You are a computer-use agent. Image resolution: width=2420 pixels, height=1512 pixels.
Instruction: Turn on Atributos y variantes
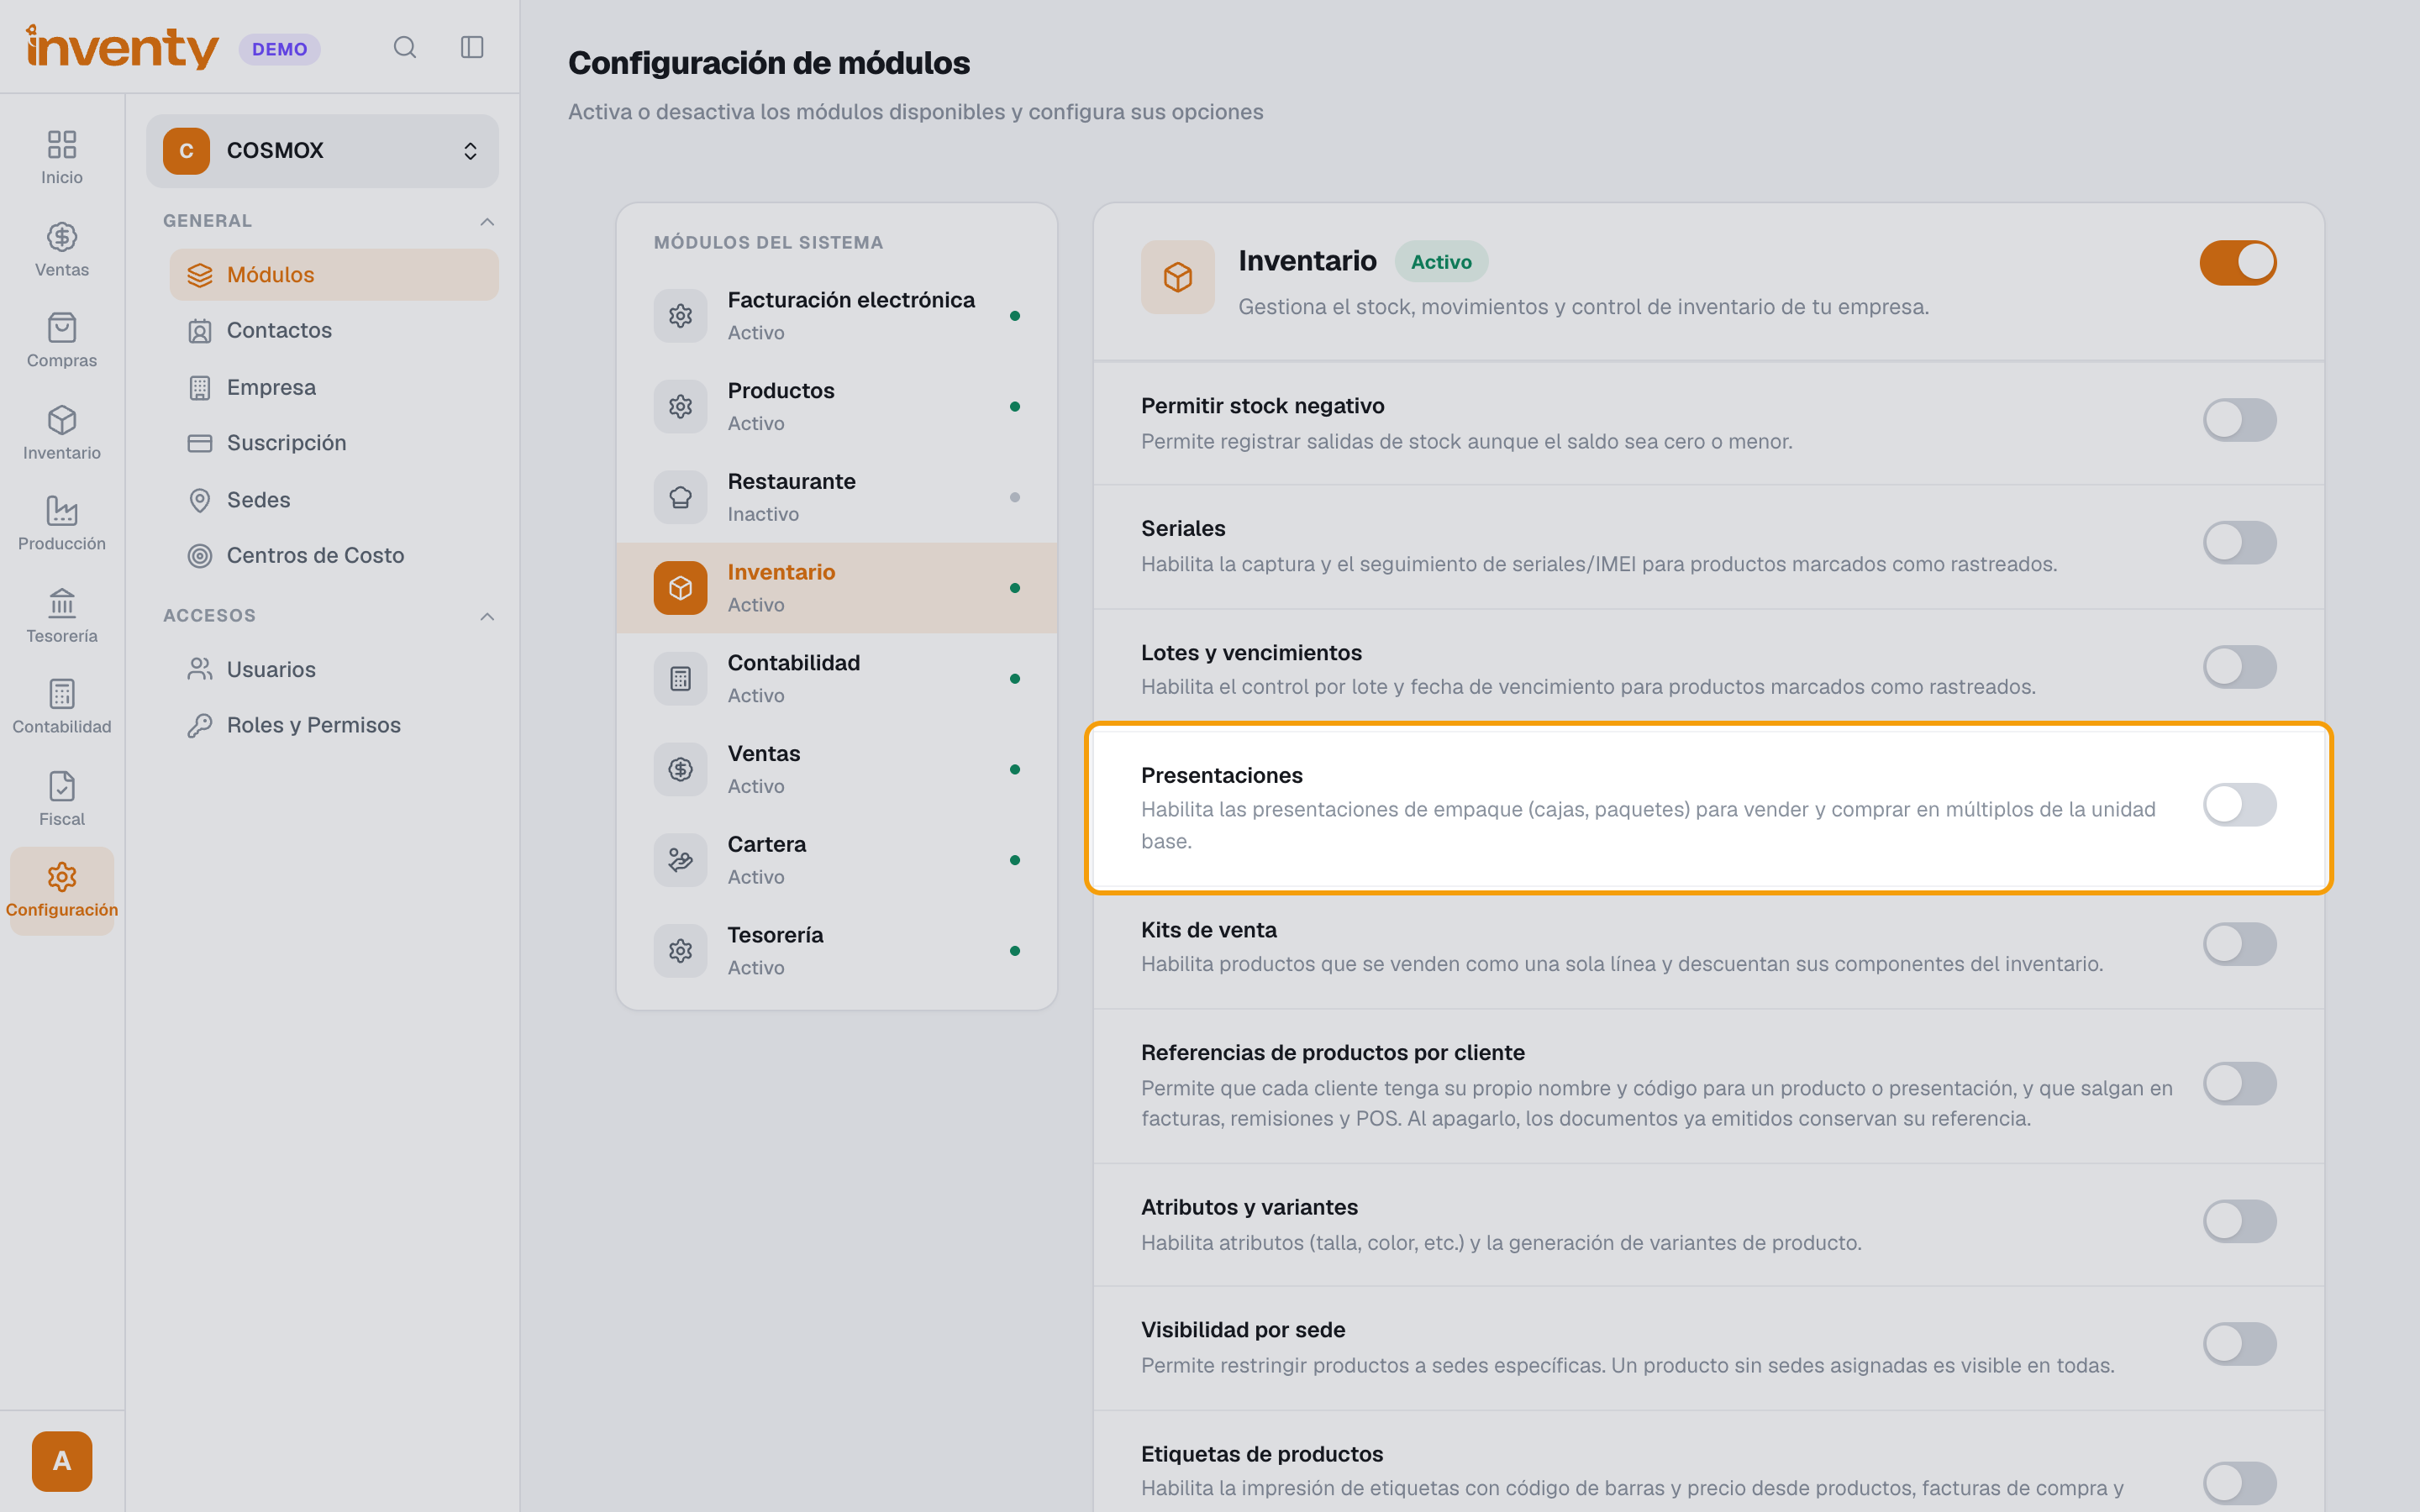pos(2239,1222)
